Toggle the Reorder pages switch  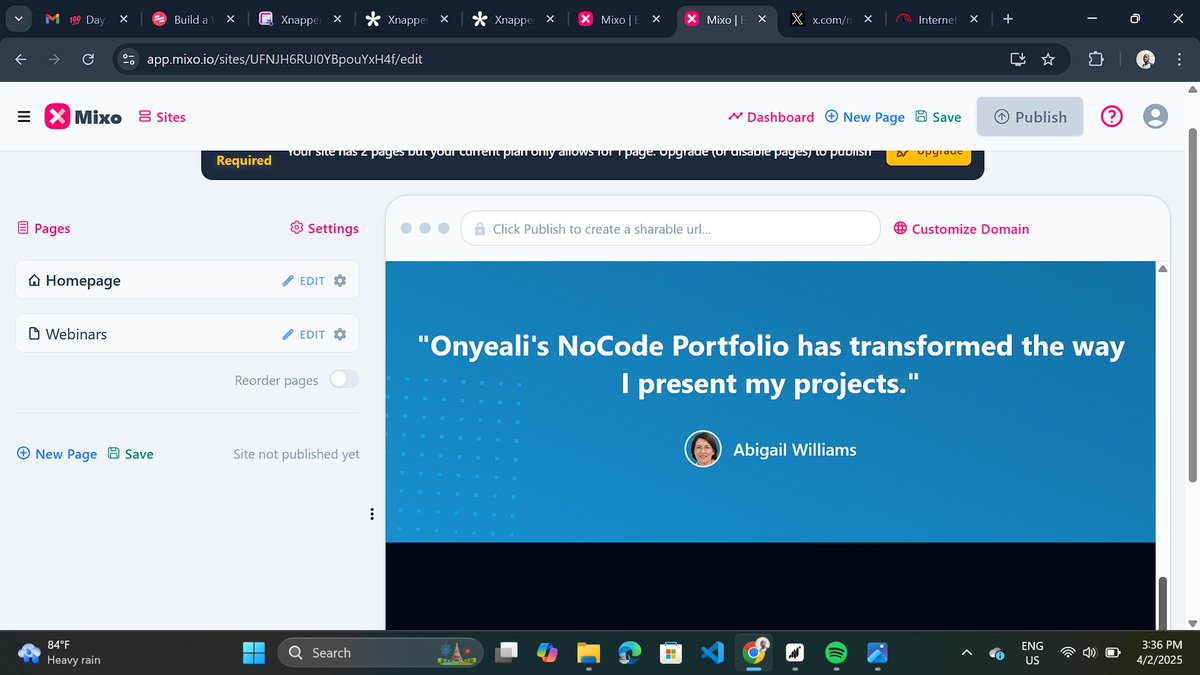point(344,379)
